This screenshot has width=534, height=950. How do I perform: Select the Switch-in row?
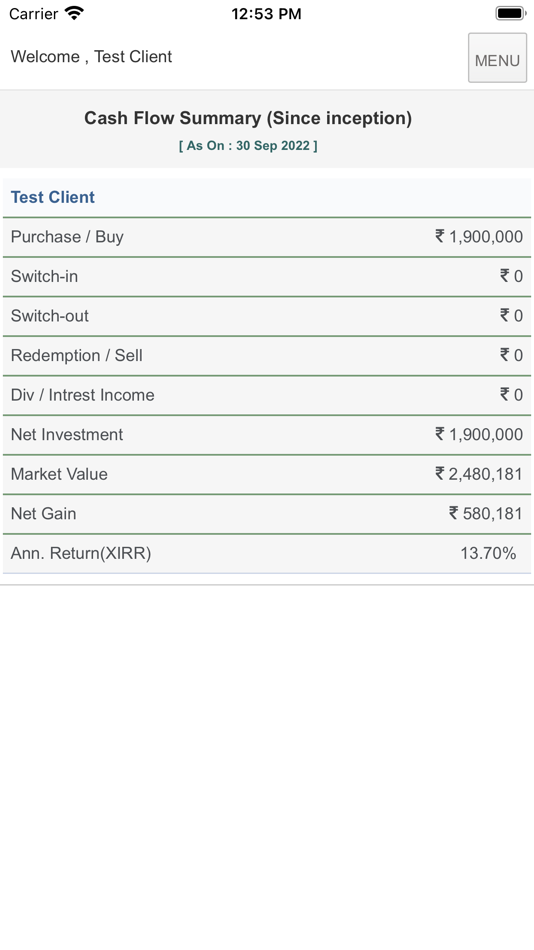[267, 276]
